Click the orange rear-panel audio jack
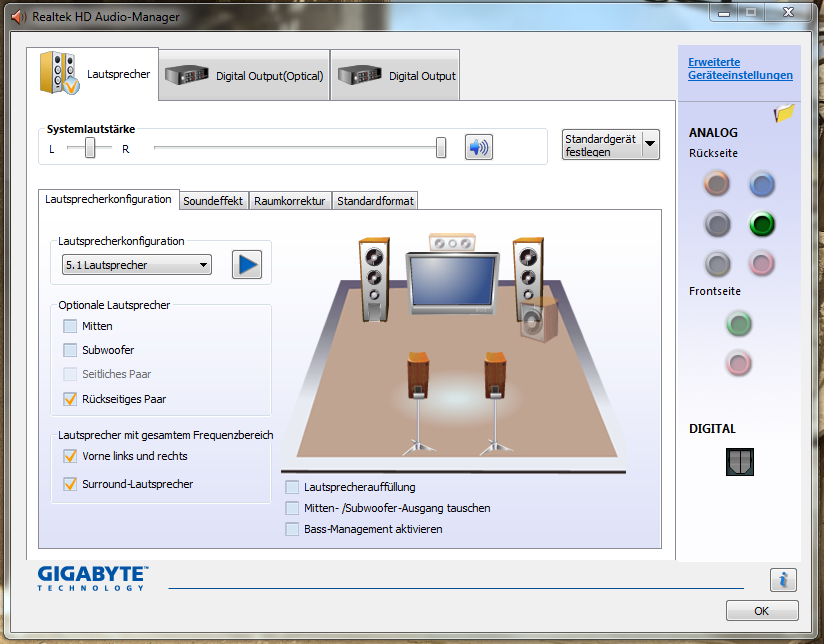 (x=717, y=184)
